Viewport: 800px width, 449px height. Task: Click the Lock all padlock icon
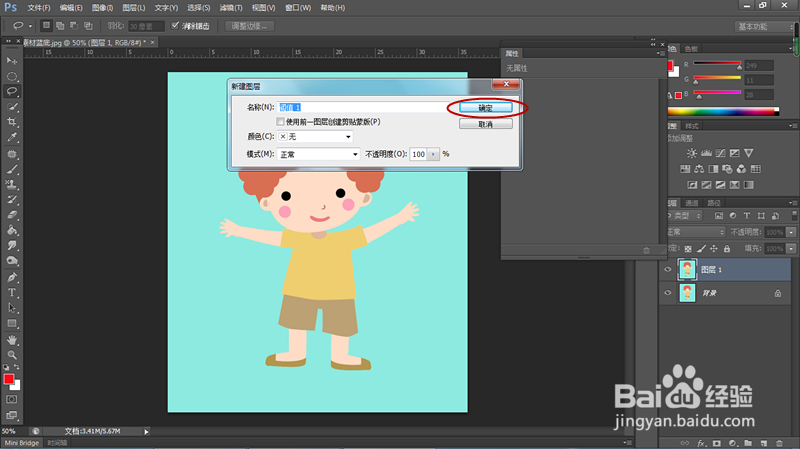point(727,248)
